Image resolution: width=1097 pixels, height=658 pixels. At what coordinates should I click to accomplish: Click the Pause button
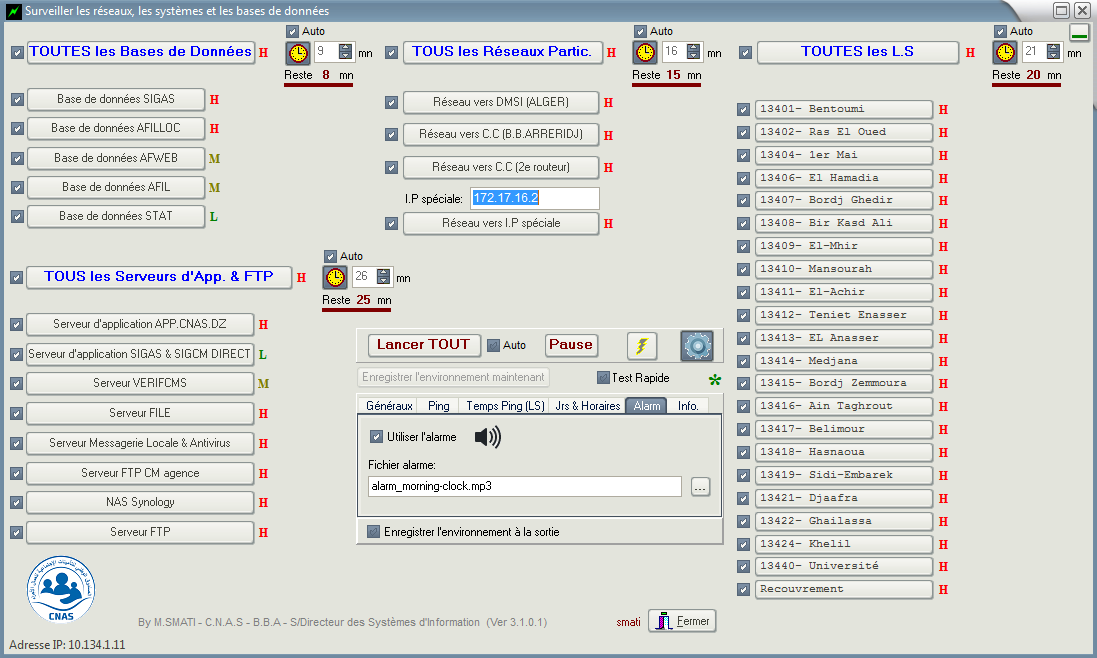tap(571, 345)
